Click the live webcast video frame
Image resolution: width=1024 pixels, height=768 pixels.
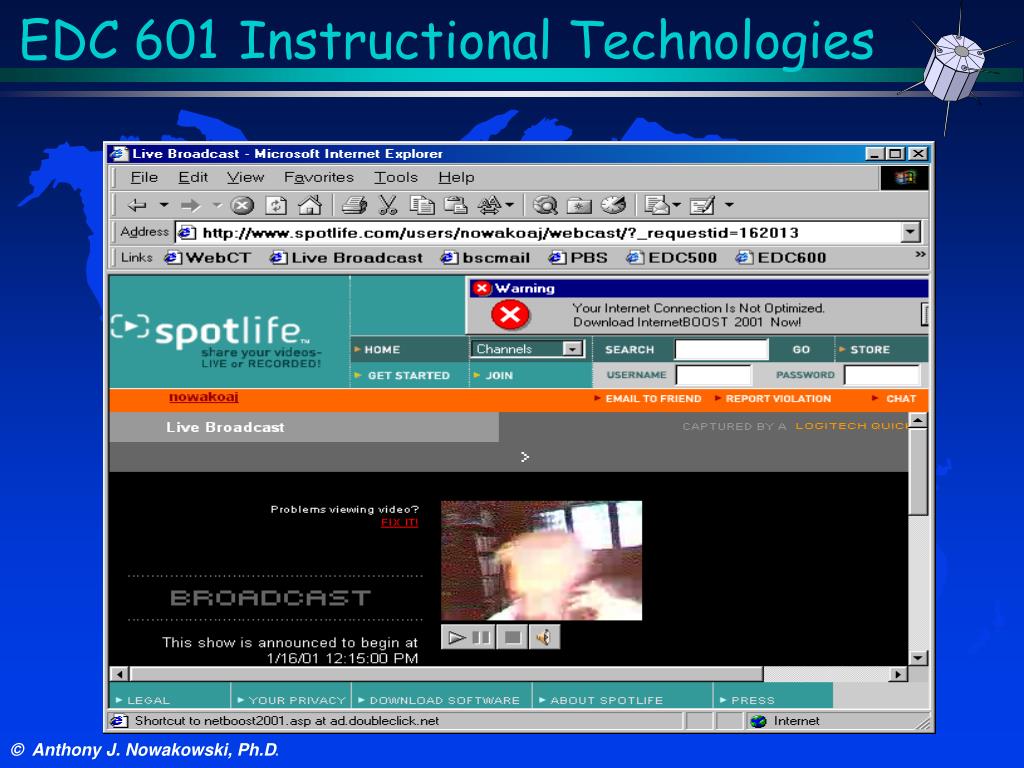click(541, 560)
